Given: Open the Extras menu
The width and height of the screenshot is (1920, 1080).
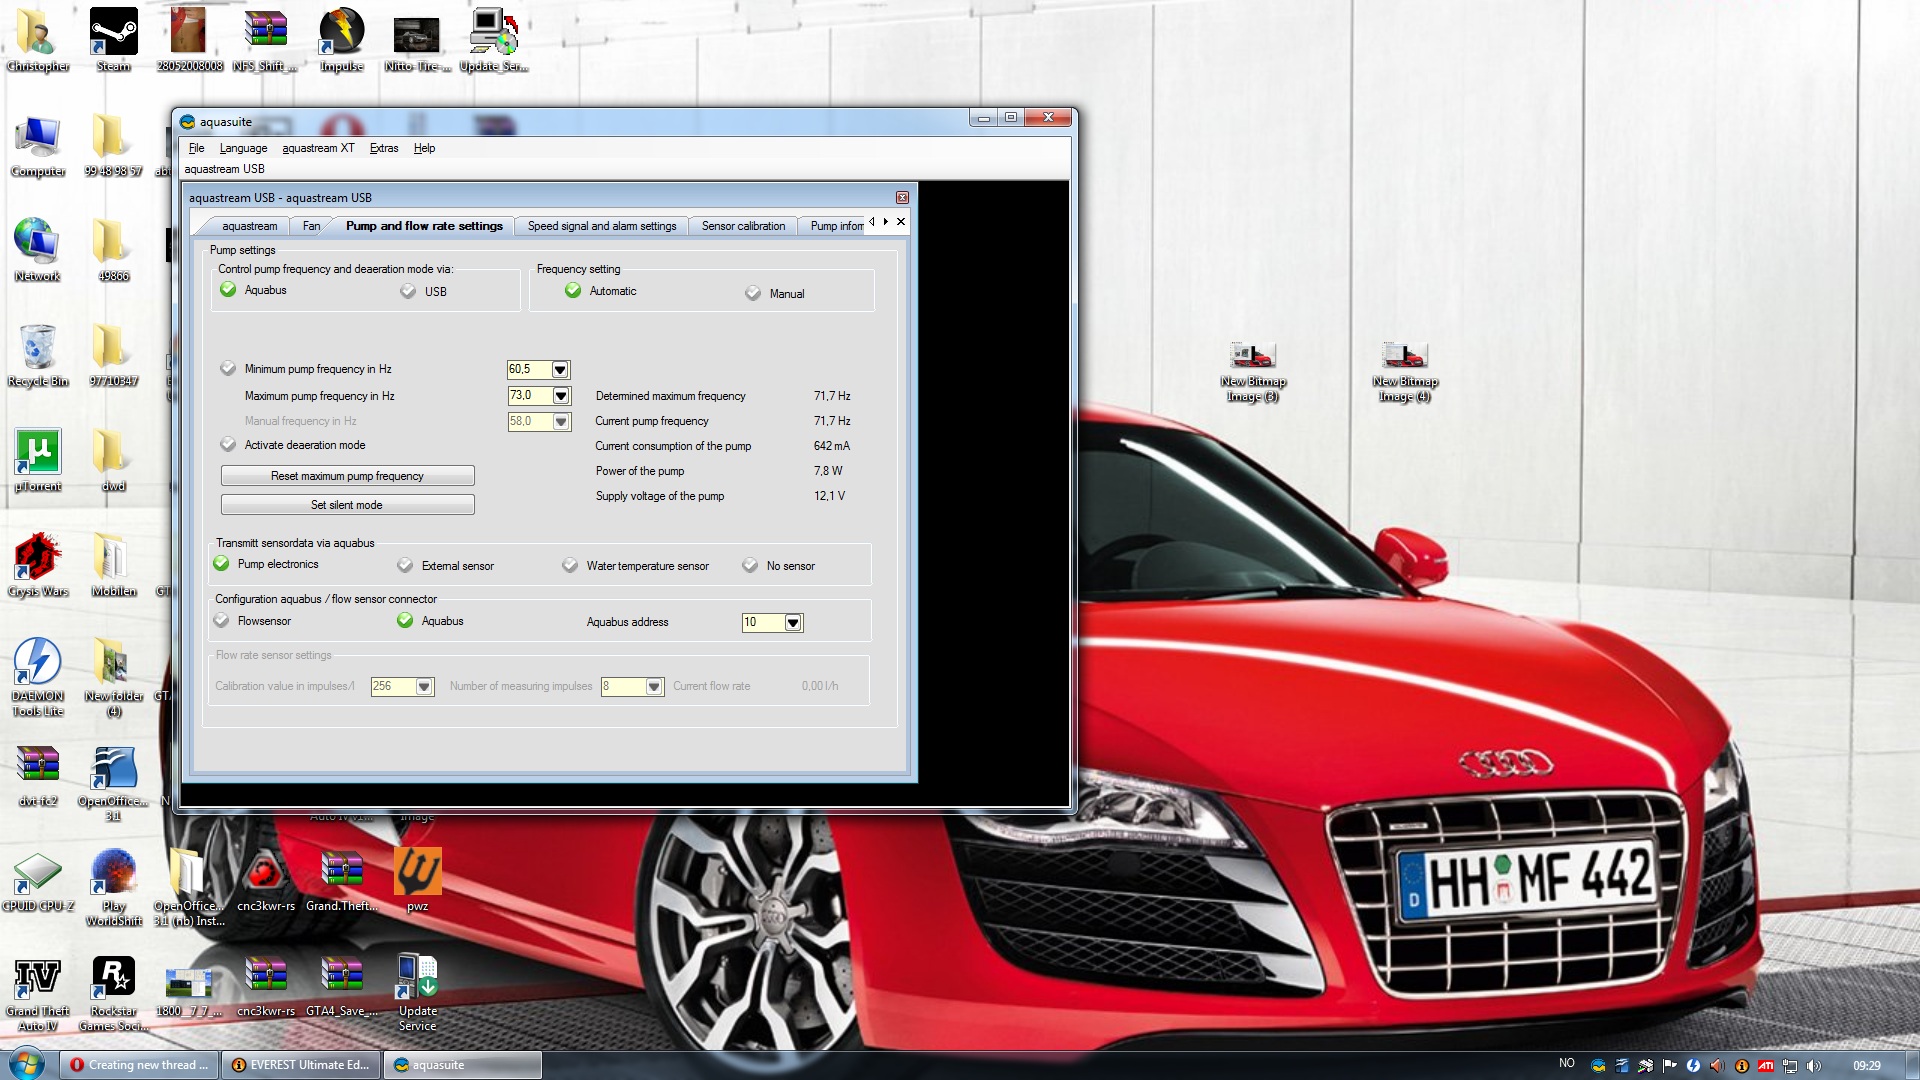Looking at the screenshot, I should [383, 148].
